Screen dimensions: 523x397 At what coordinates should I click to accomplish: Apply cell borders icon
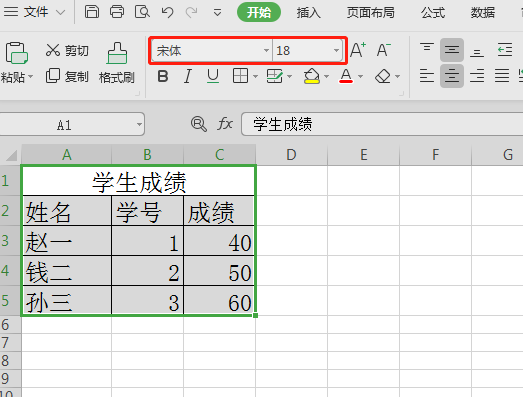coord(240,76)
